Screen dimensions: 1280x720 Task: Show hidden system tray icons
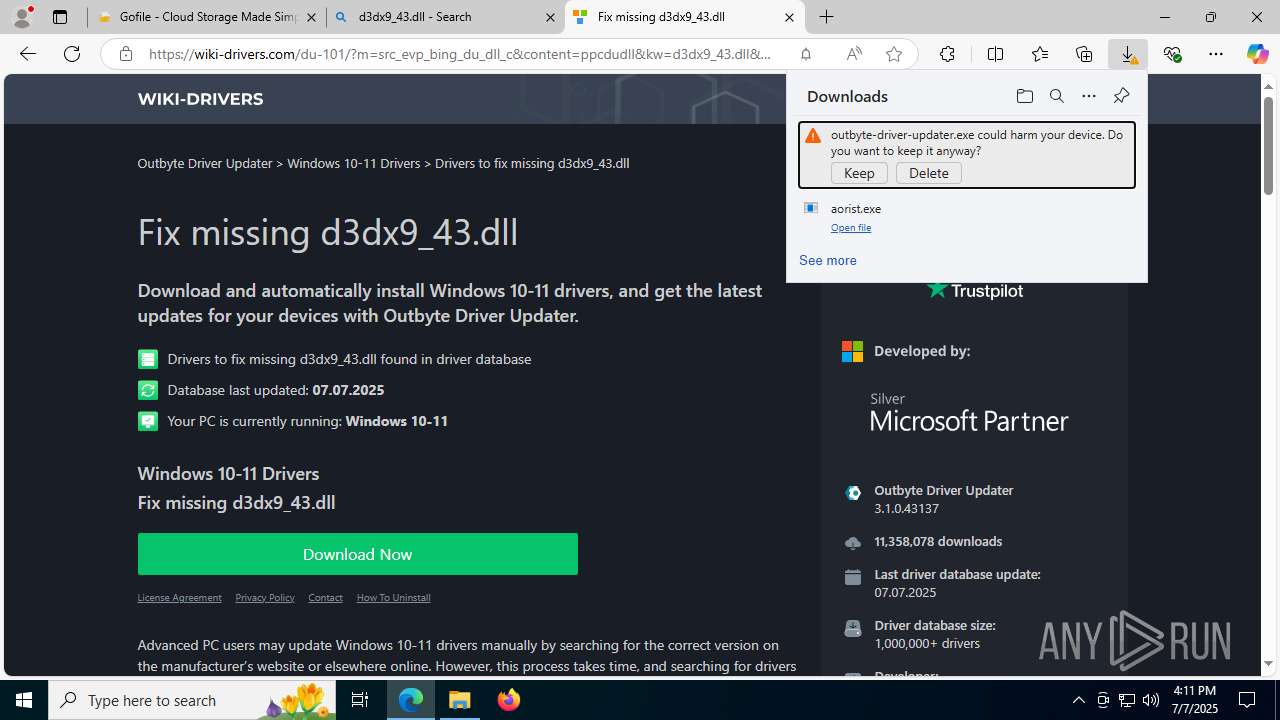tap(1078, 700)
